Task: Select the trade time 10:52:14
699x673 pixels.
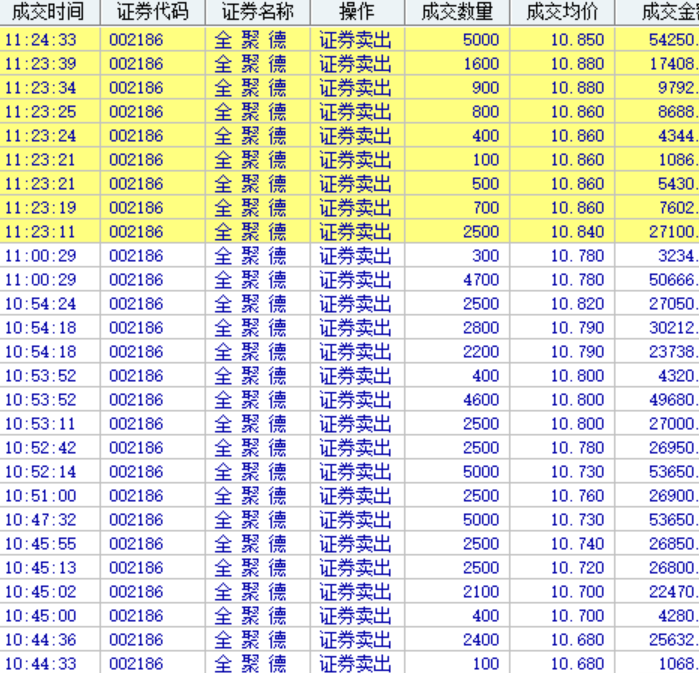Action: pyautogui.click(x=40, y=472)
